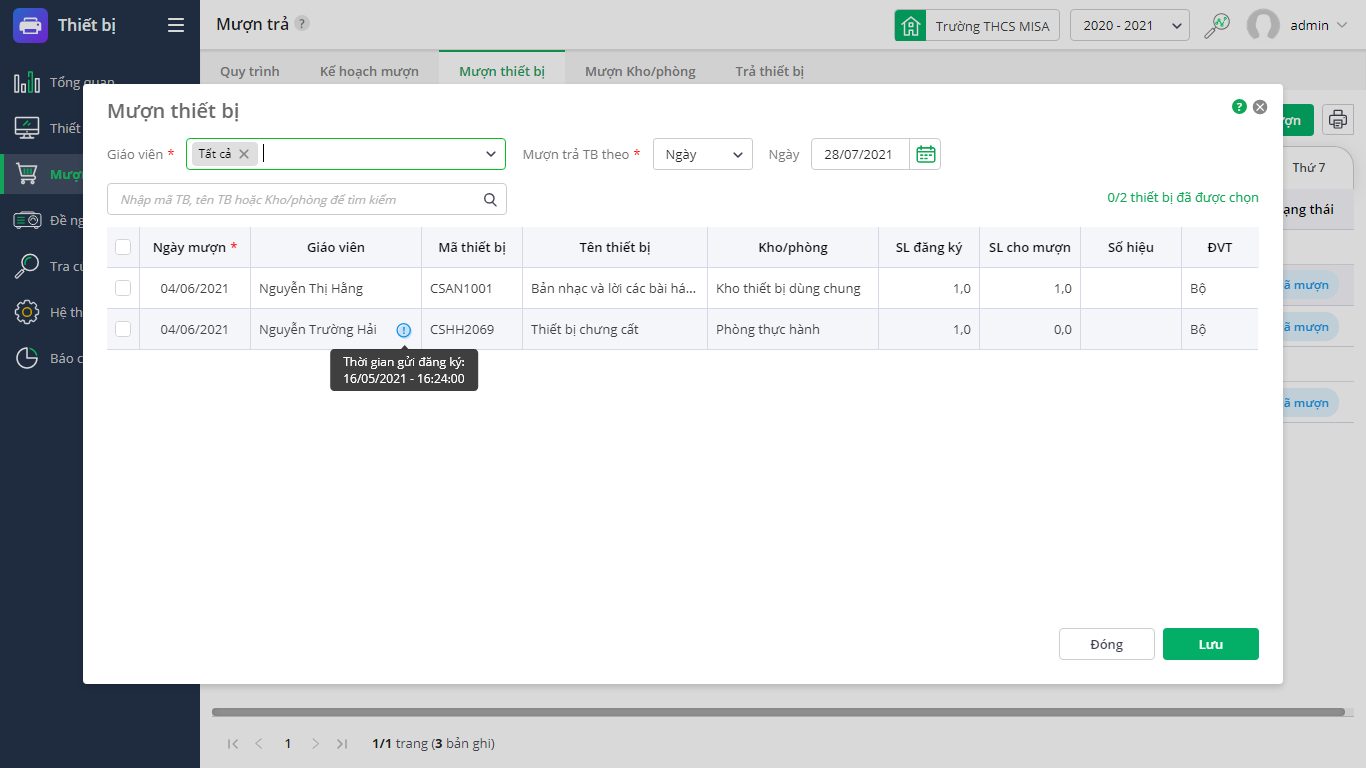
Task: Click the date field 28/07/2021
Action: coord(860,154)
